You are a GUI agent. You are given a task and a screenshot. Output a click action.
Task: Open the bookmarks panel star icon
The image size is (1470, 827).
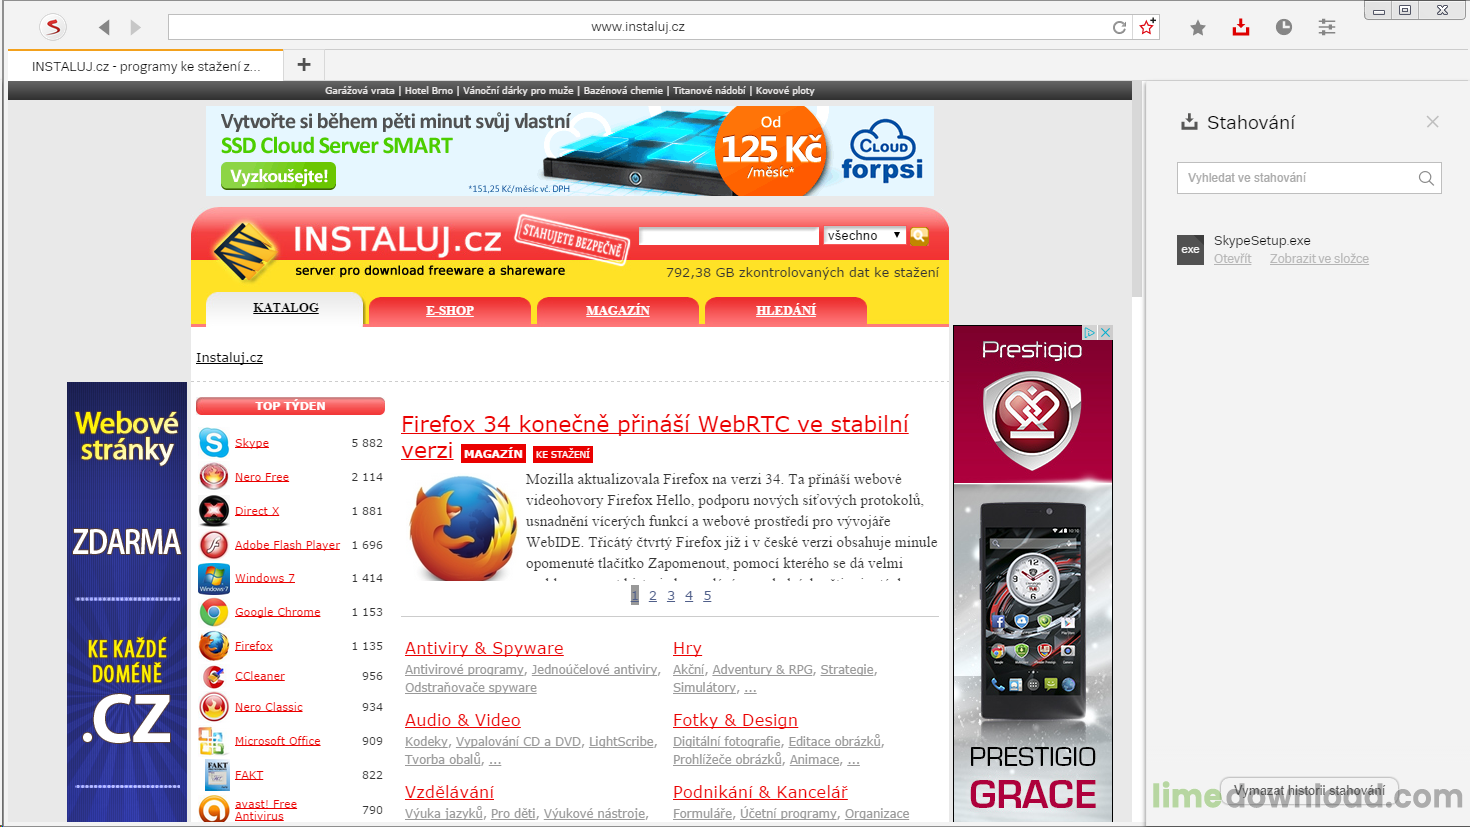pyautogui.click(x=1198, y=28)
